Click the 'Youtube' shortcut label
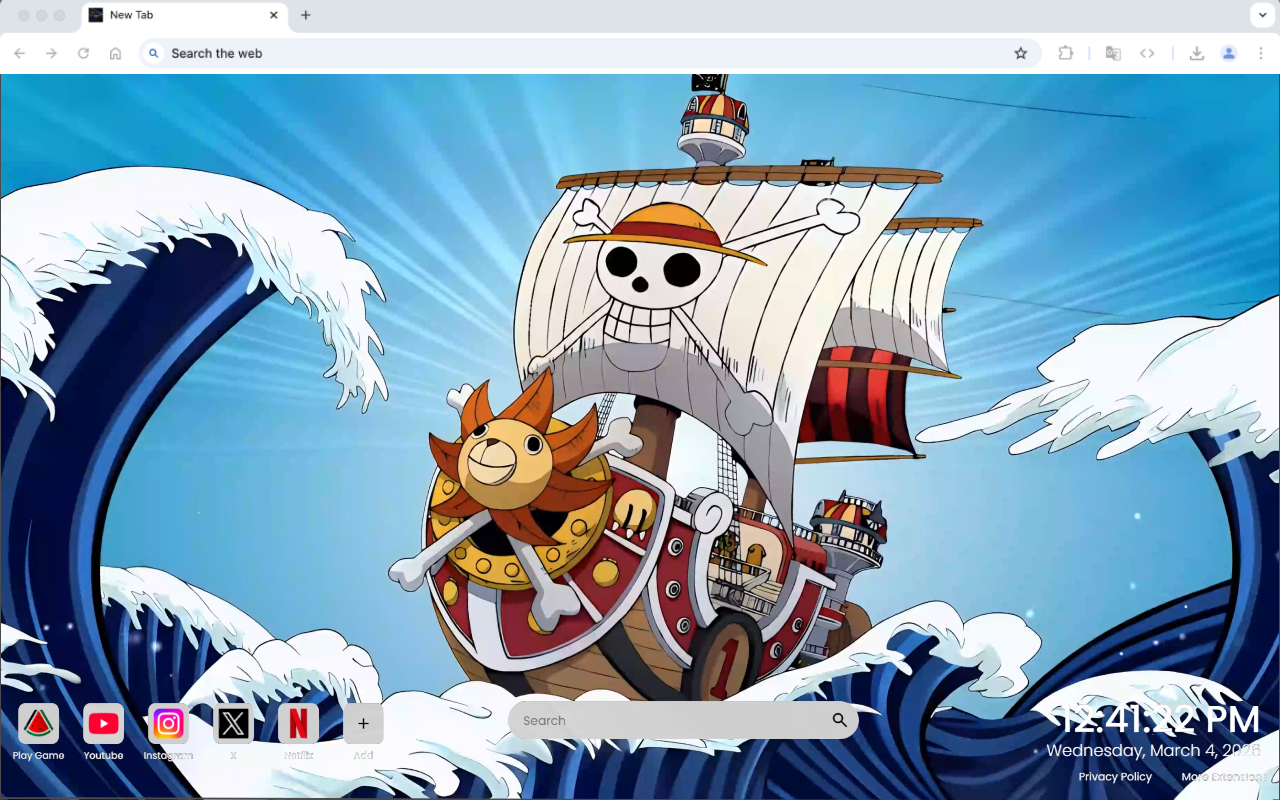1280x800 pixels. [103, 756]
